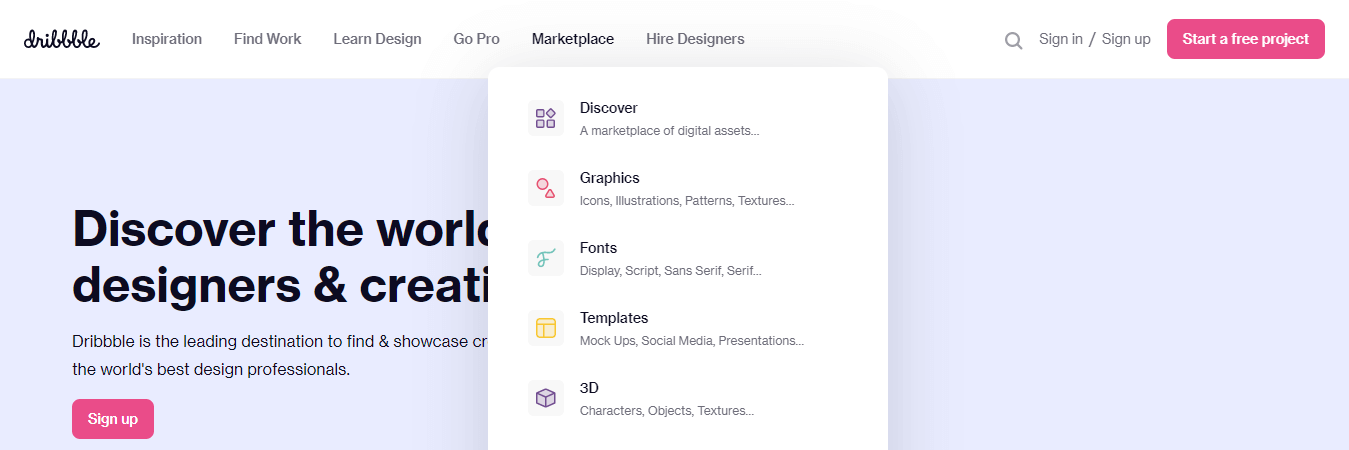The width and height of the screenshot is (1349, 450).
Task: Click the 'Discover the world' hero heading
Action: tap(280, 256)
